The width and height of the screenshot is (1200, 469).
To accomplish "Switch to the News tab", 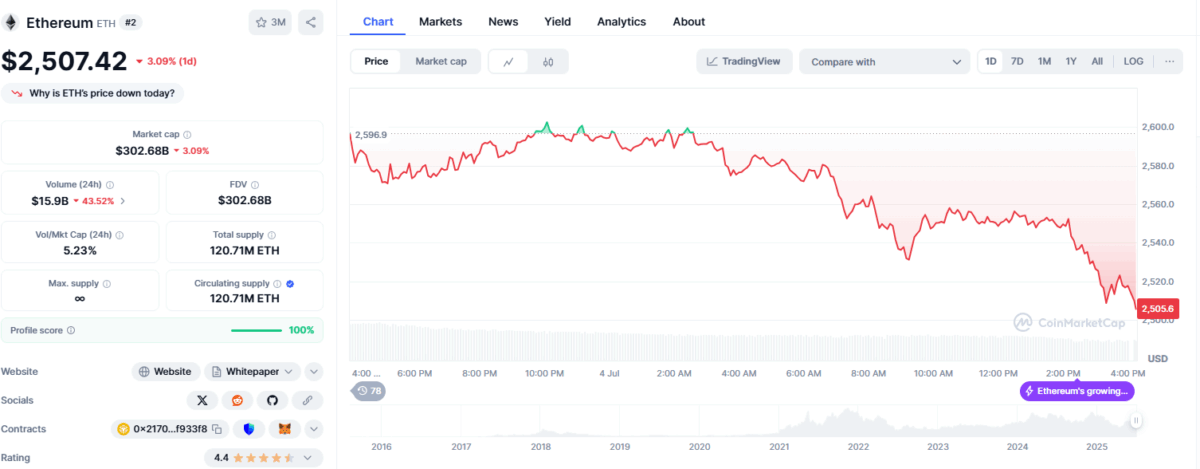I will 503,21.
